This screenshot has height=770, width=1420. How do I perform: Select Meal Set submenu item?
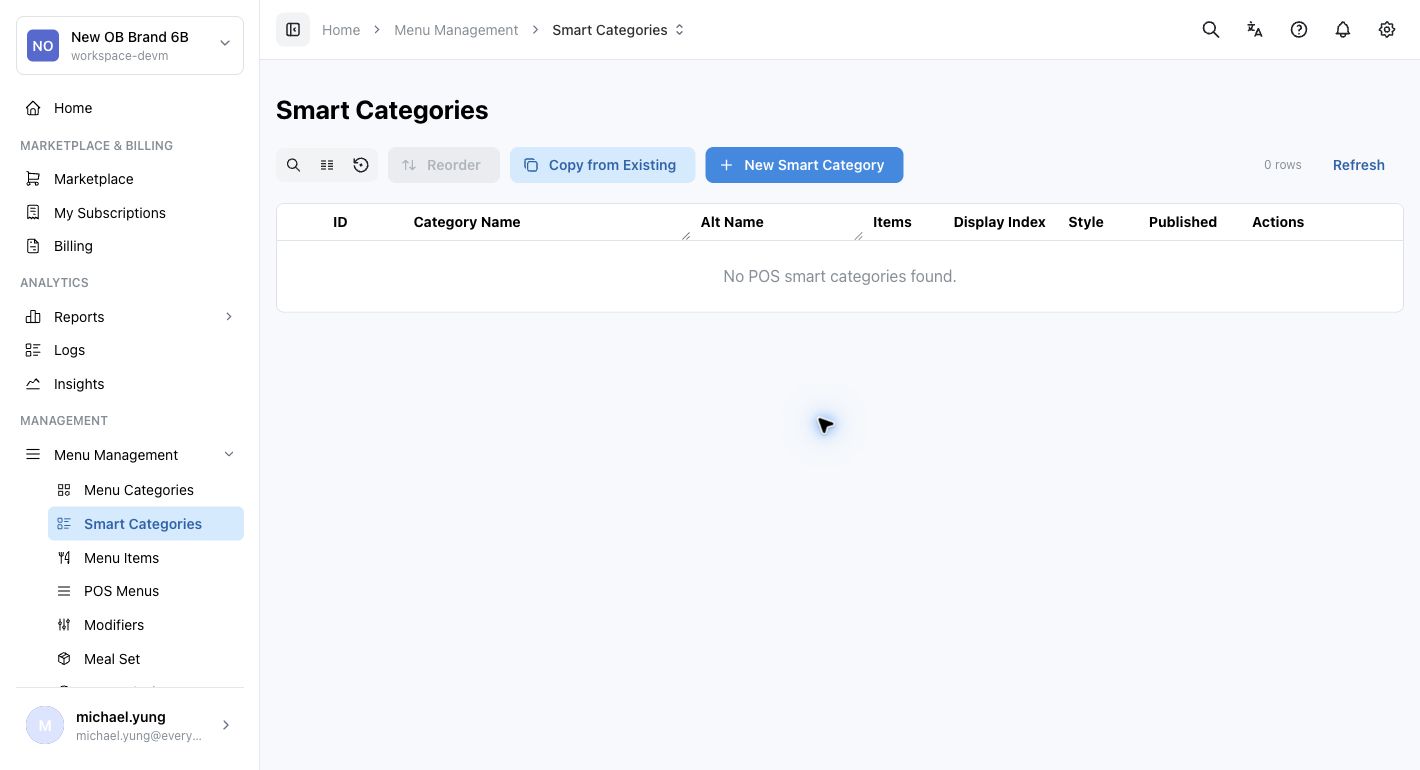(x=146, y=659)
